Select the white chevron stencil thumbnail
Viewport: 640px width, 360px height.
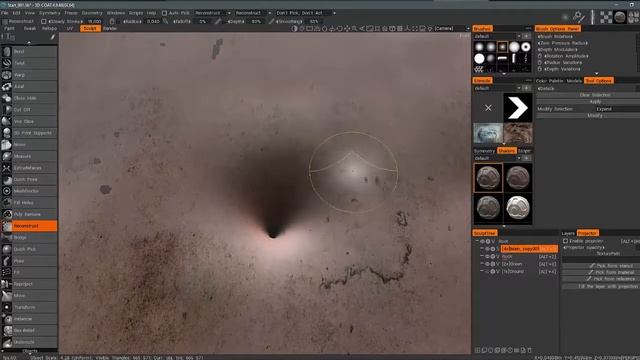pyautogui.click(x=518, y=108)
